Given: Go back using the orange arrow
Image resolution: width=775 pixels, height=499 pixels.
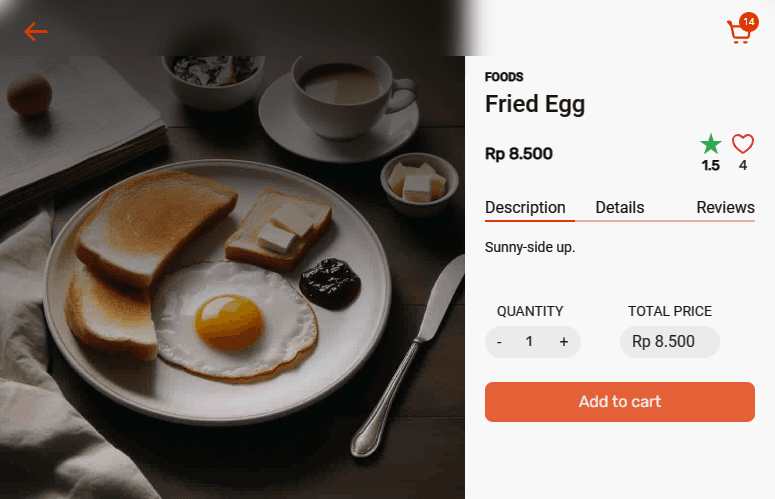Looking at the screenshot, I should 36,31.
